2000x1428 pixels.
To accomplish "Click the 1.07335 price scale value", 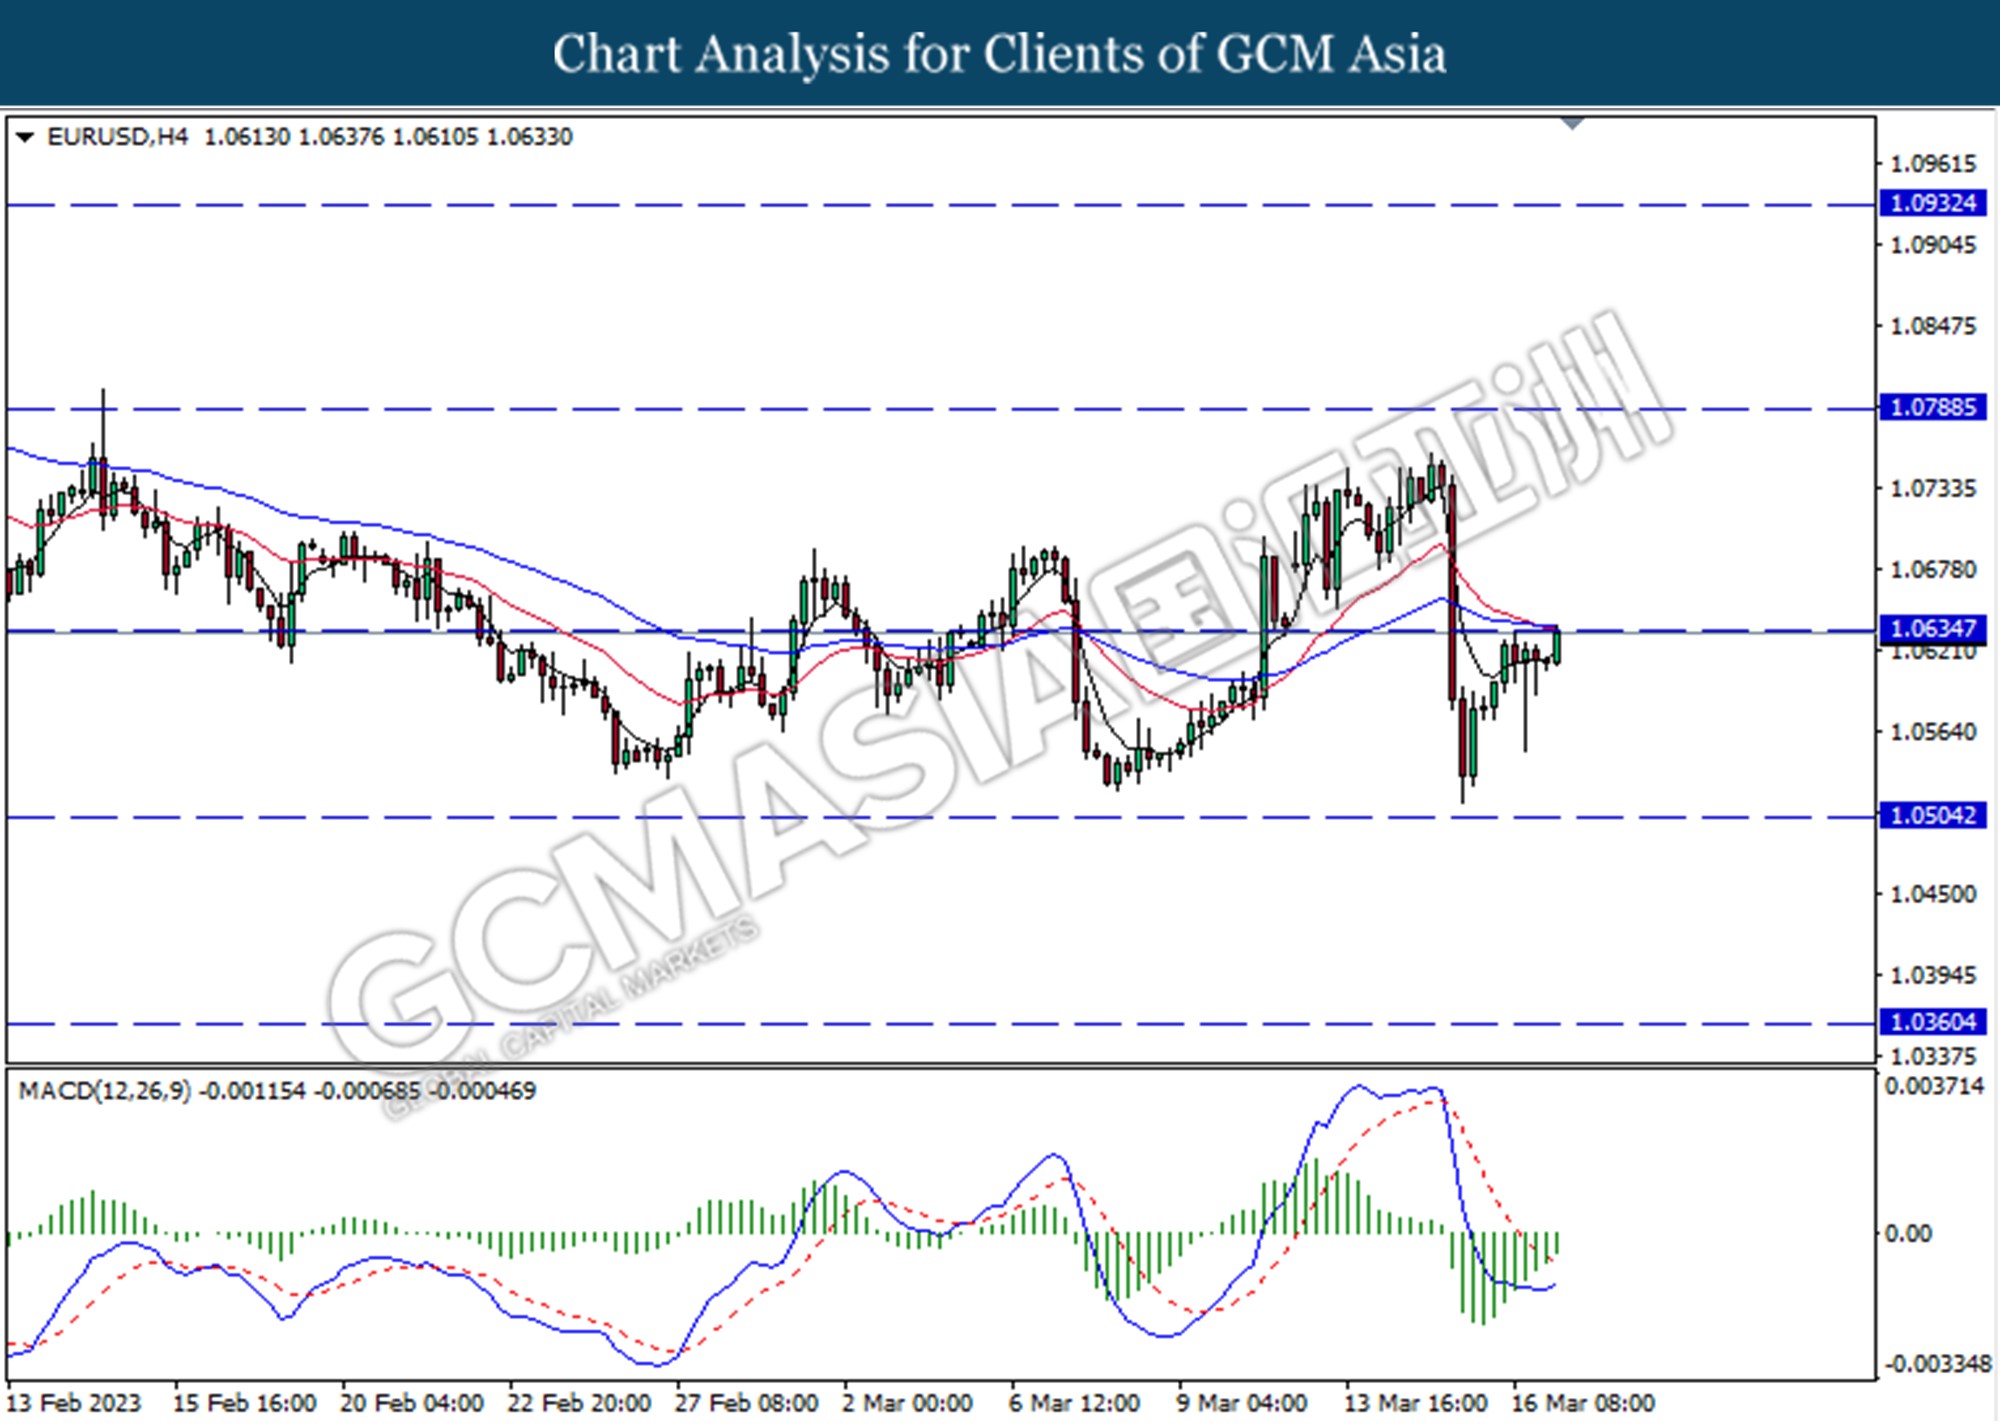I will (x=1933, y=488).
